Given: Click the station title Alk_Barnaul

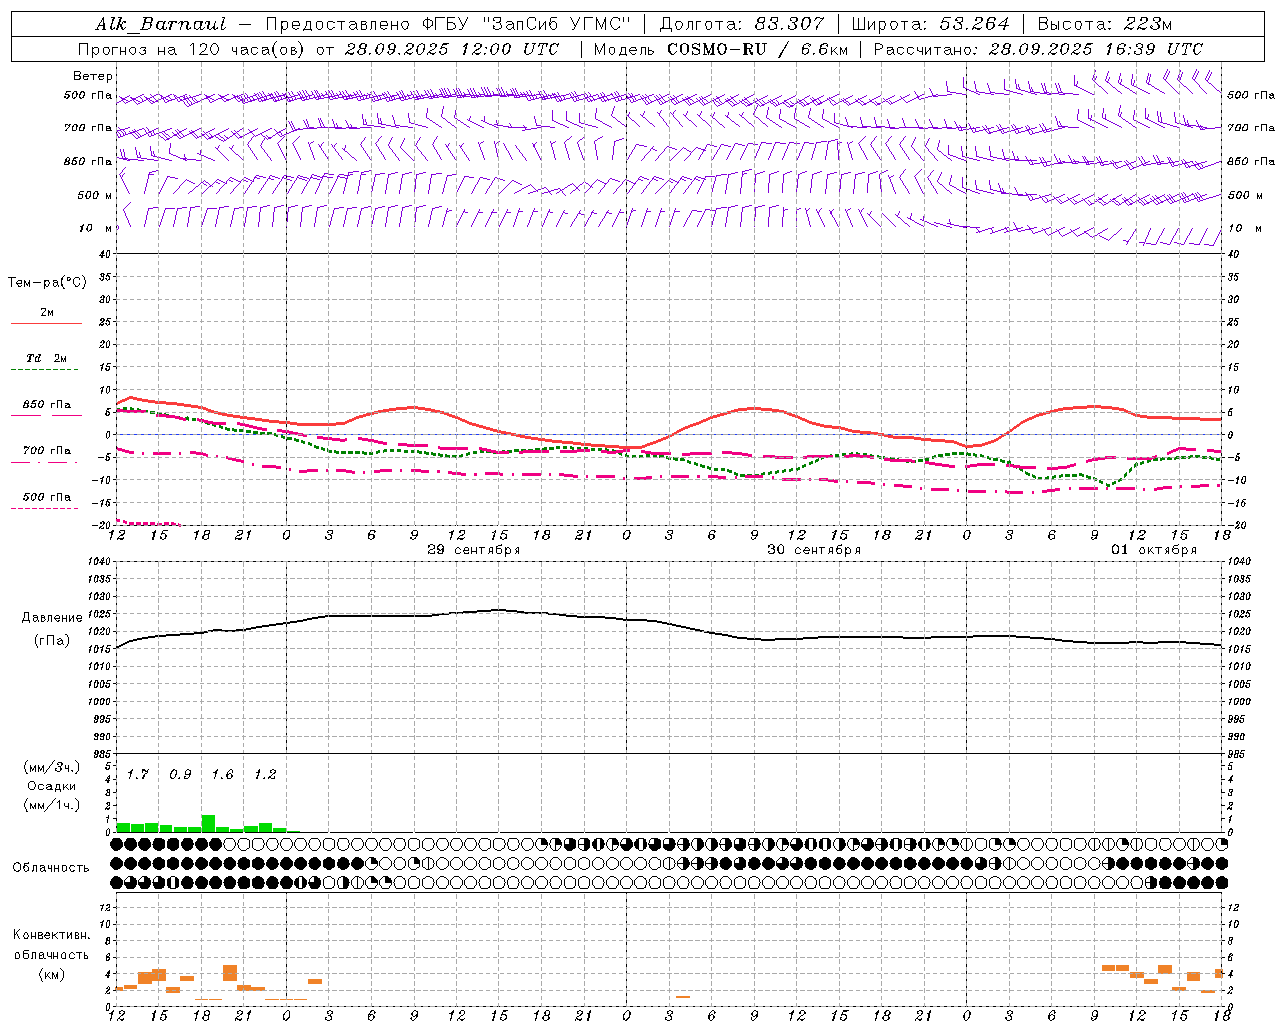Looking at the screenshot, I should (161, 24).
